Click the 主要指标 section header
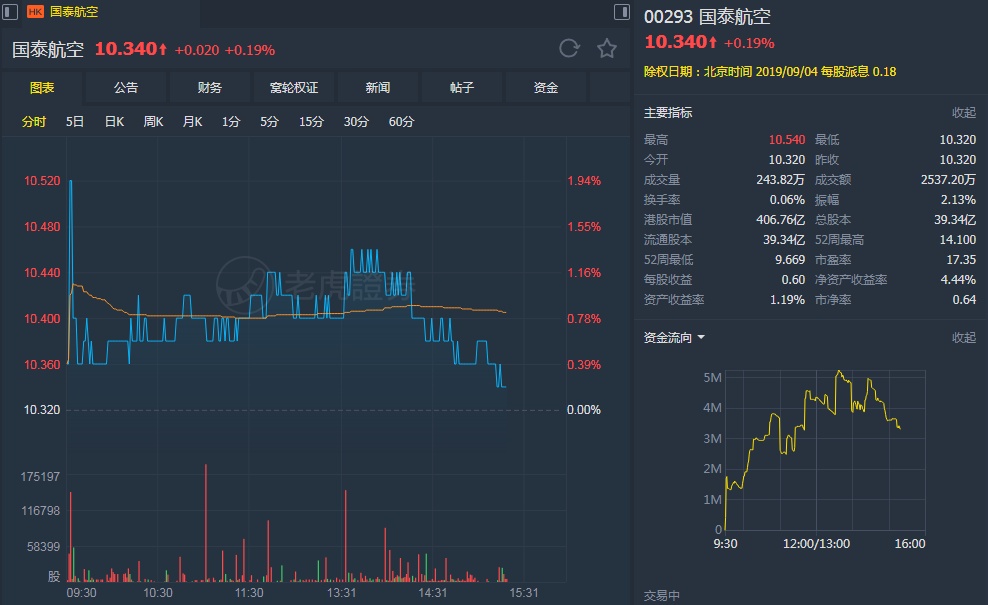Image resolution: width=988 pixels, height=605 pixels. [x=668, y=113]
